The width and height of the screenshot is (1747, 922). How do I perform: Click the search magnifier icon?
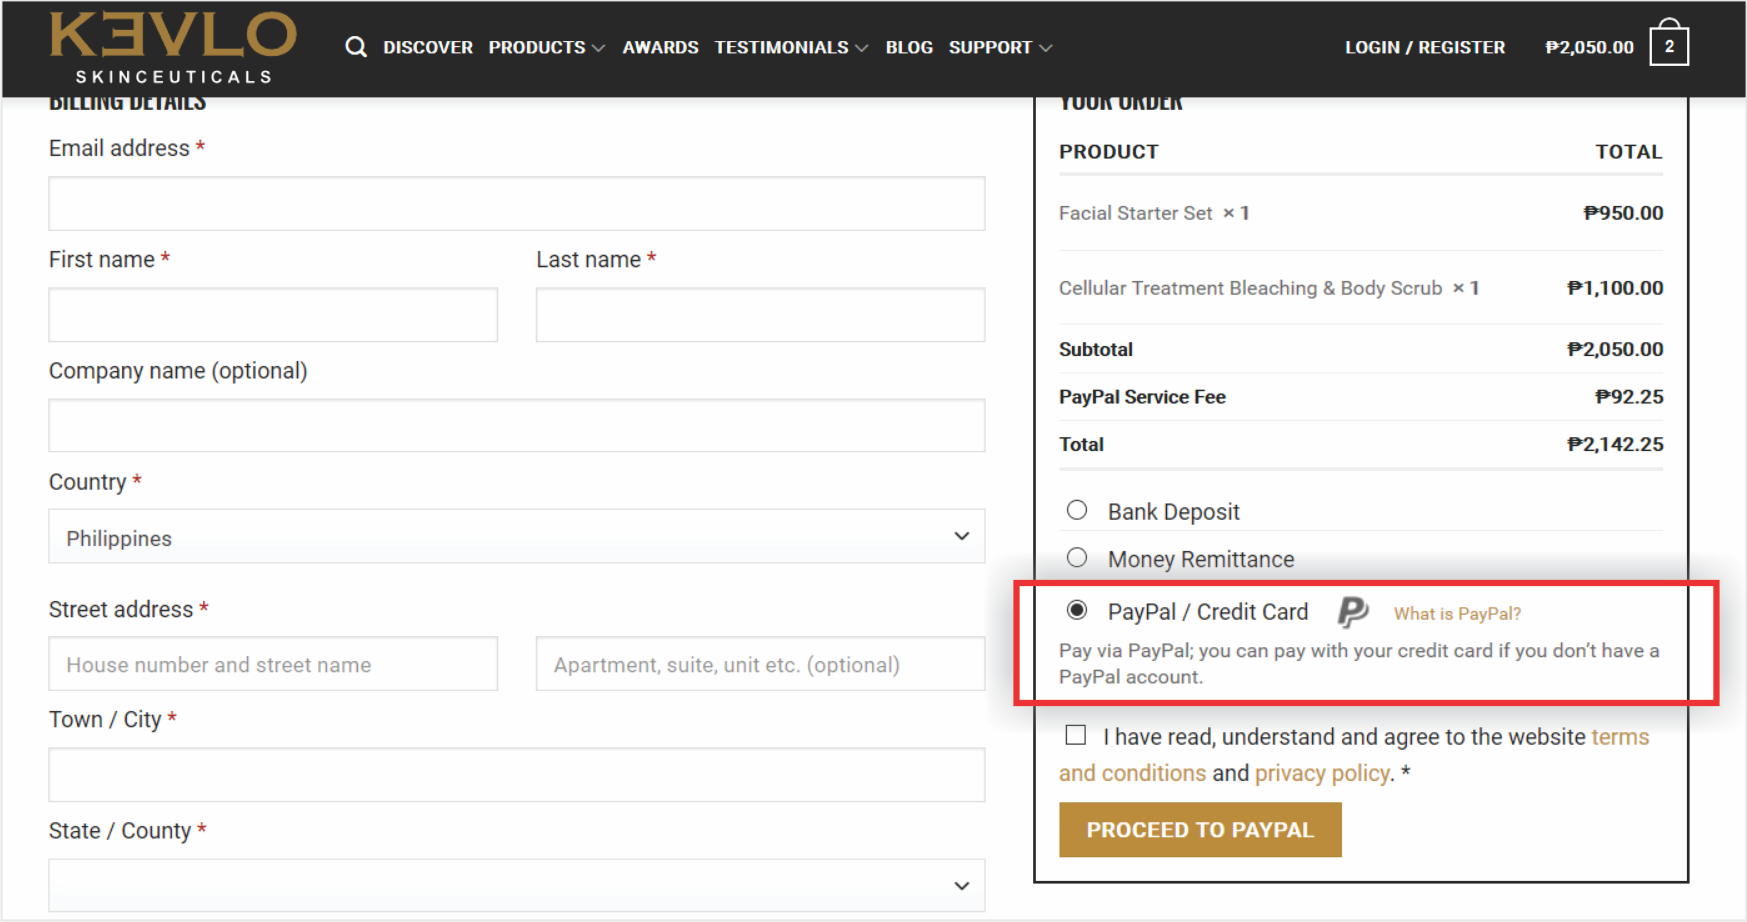click(355, 47)
